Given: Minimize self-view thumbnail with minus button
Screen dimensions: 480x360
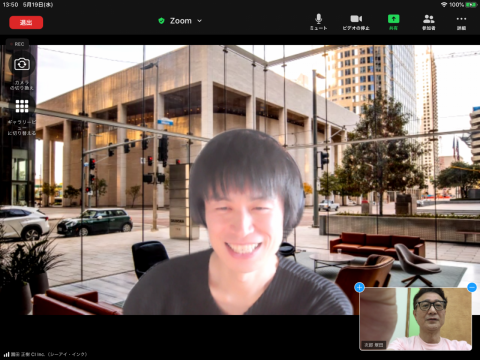Looking at the screenshot, I should [x=472, y=287].
